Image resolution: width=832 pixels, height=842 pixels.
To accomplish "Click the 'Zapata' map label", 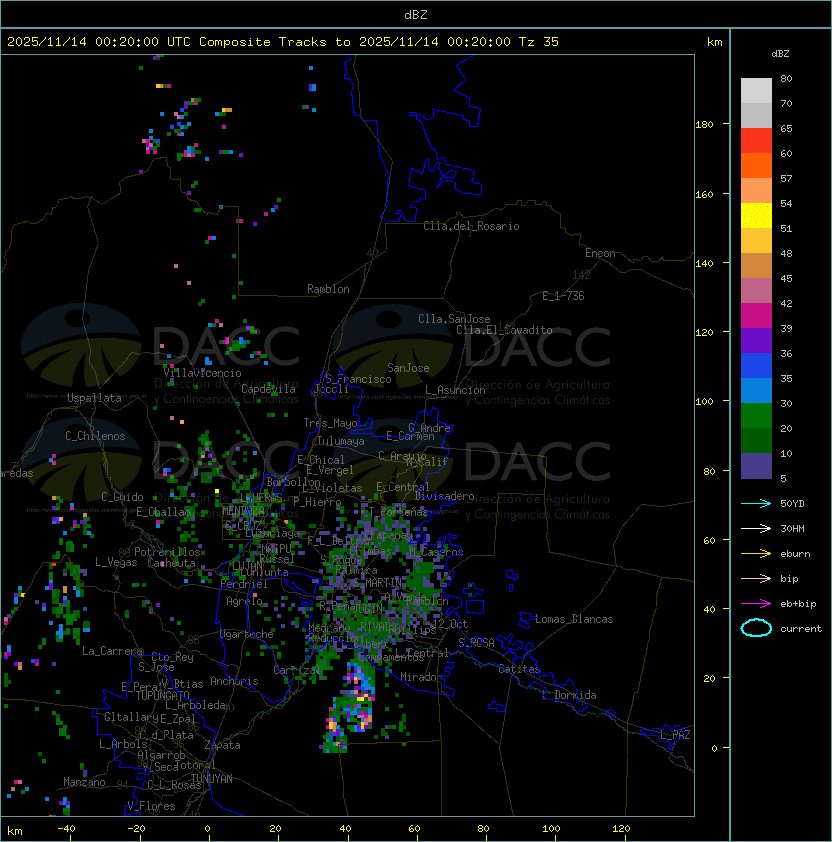I will click(x=222, y=745).
